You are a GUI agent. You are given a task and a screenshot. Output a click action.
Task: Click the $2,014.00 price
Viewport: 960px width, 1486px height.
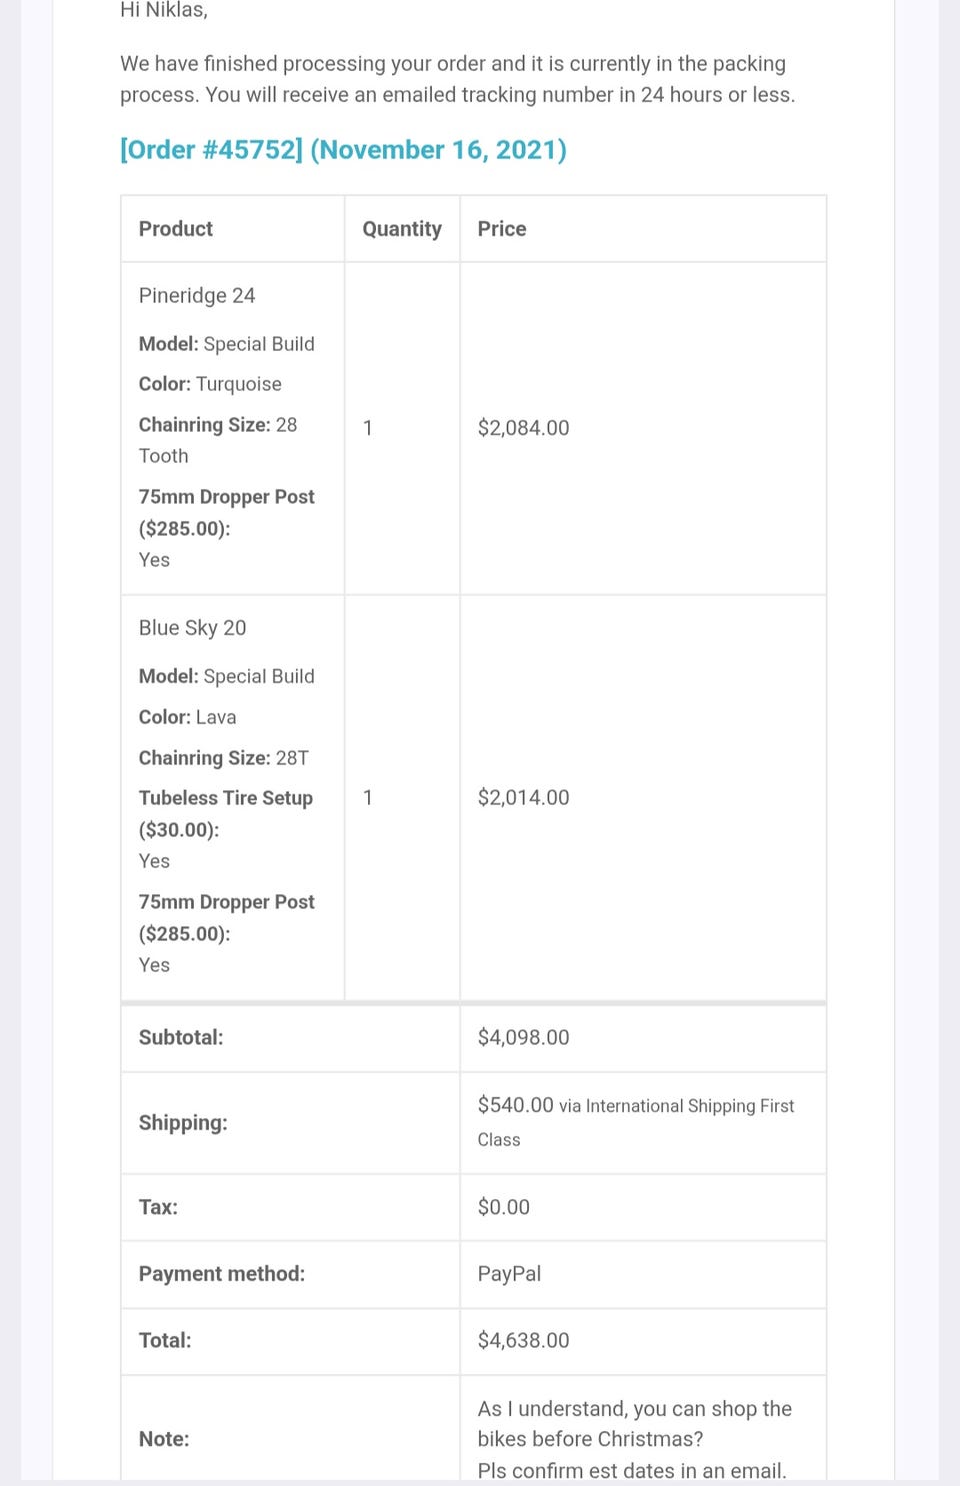[x=523, y=798]
